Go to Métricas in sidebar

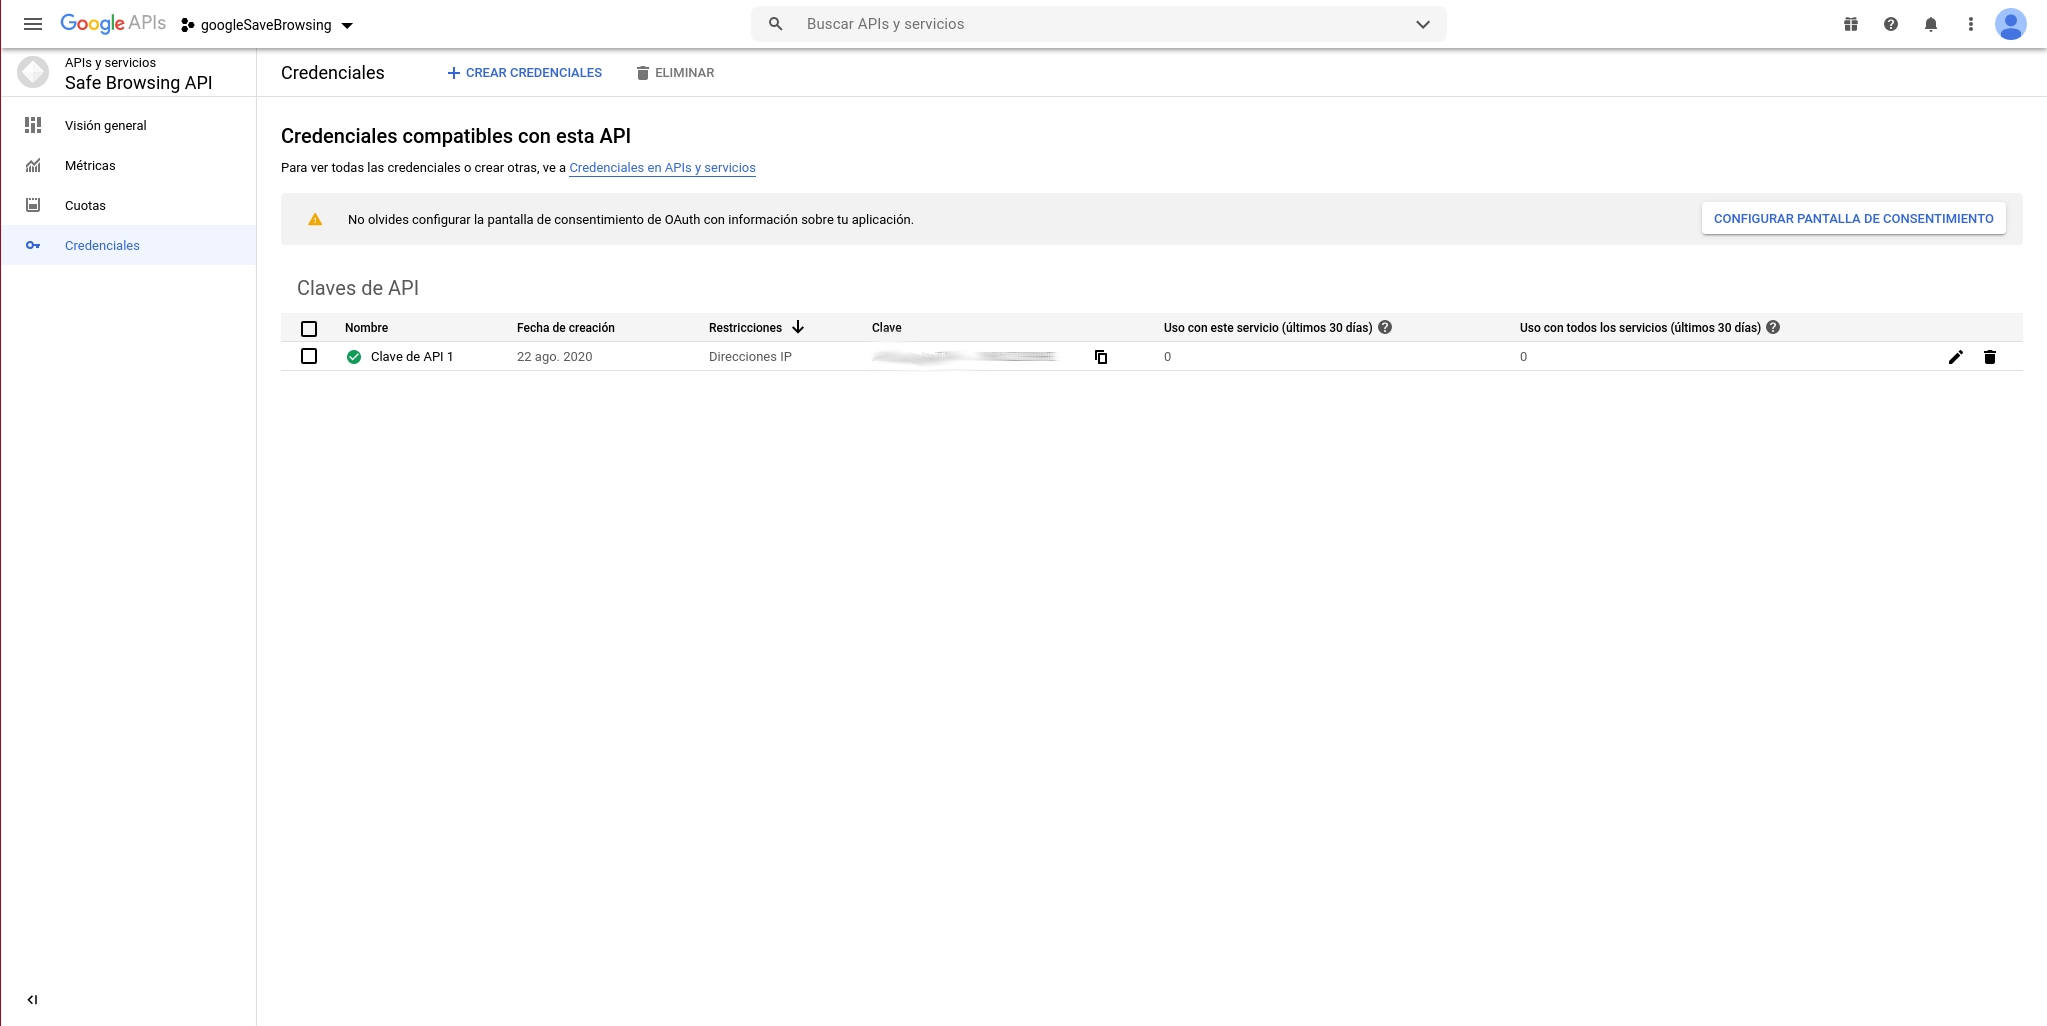point(90,166)
